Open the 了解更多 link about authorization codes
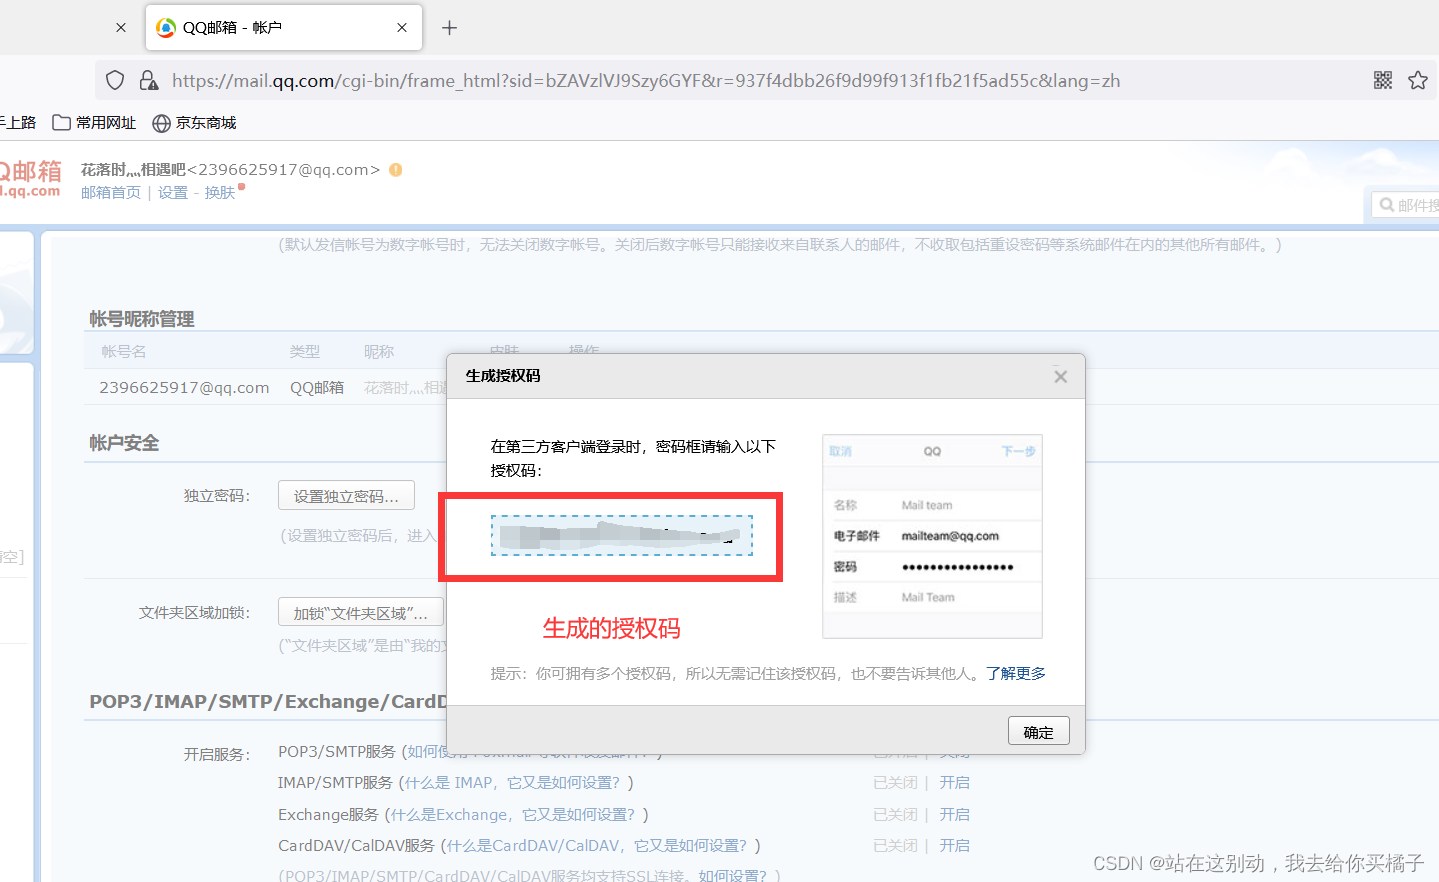1439x882 pixels. [1017, 673]
